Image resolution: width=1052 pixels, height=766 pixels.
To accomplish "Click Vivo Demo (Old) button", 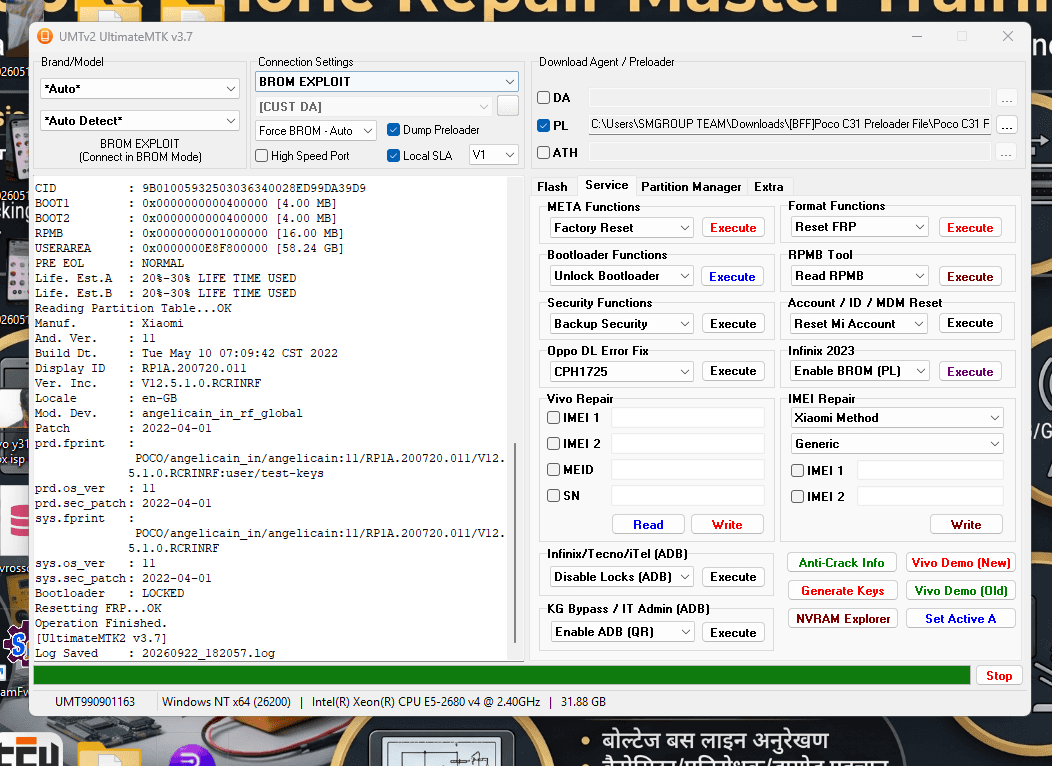I will 961,591.
